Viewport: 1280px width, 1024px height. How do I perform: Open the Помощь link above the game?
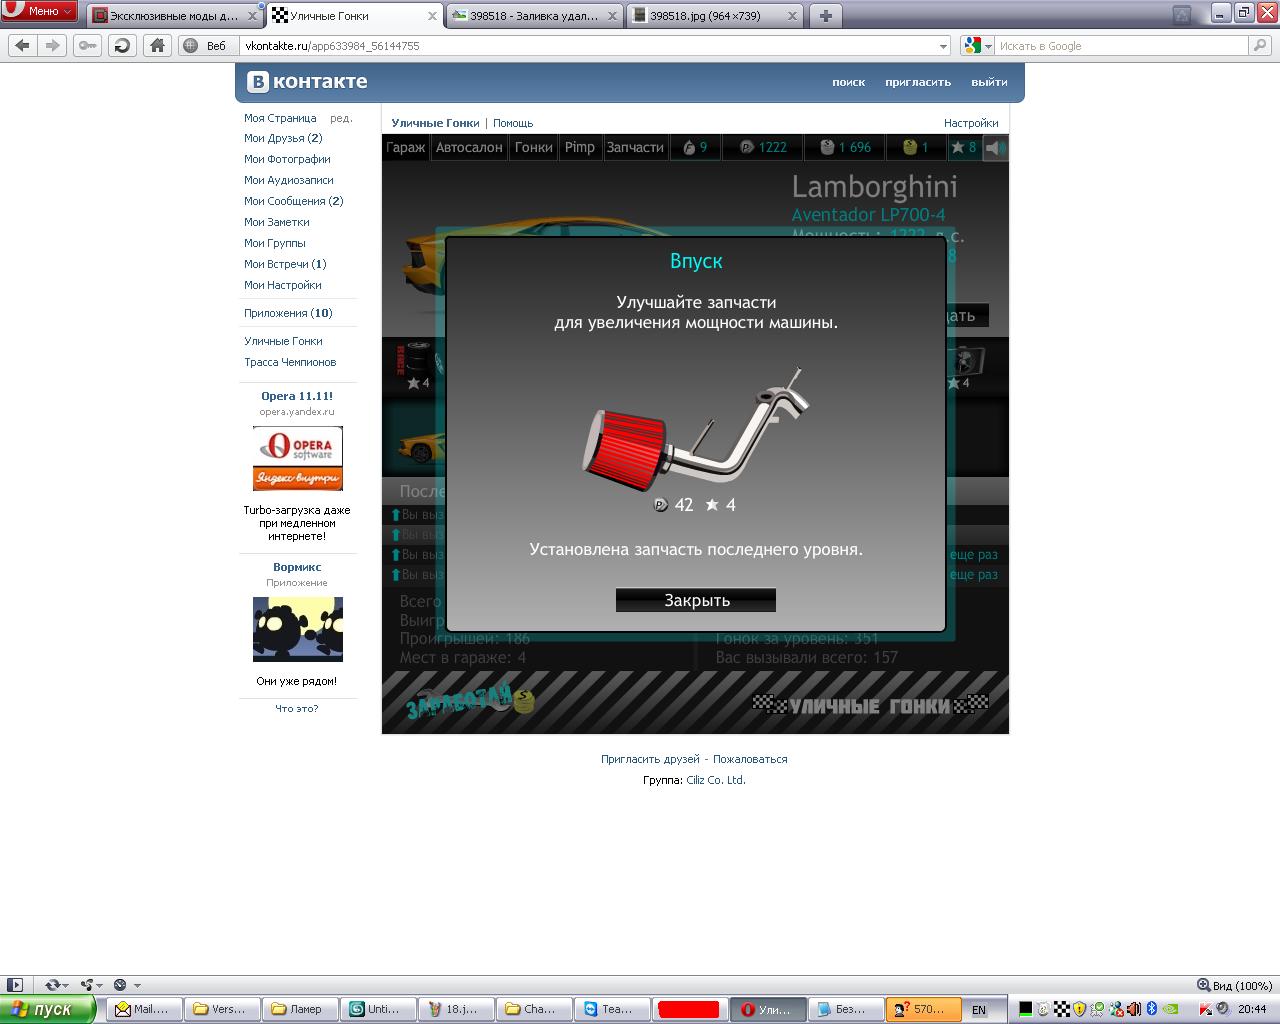click(x=513, y=123)
